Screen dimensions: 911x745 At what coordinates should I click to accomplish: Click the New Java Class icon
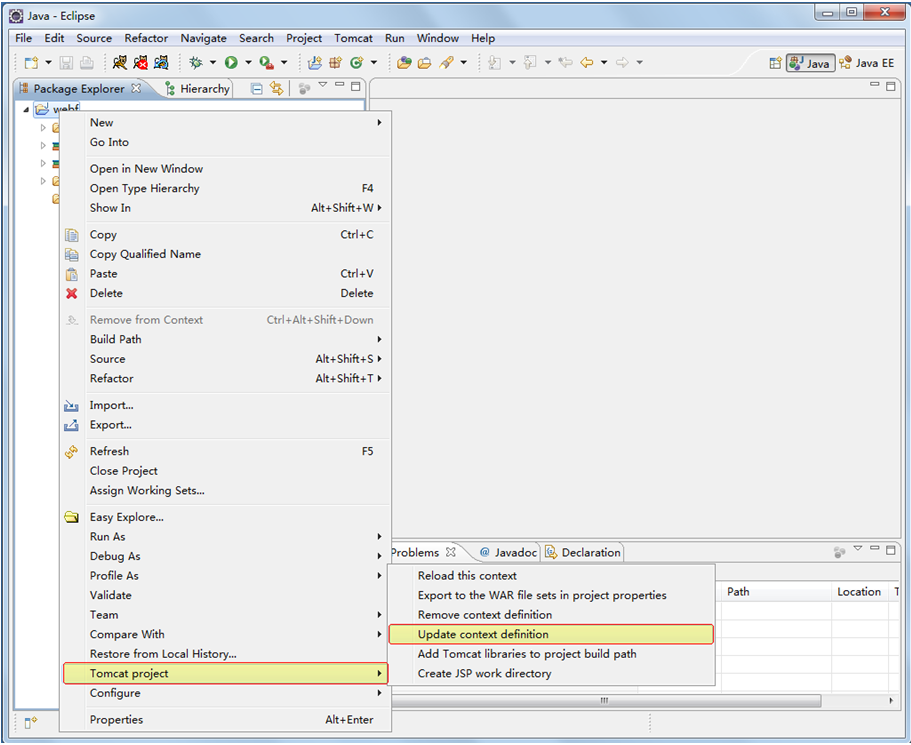pyautogui.click(x=357, y=62)
